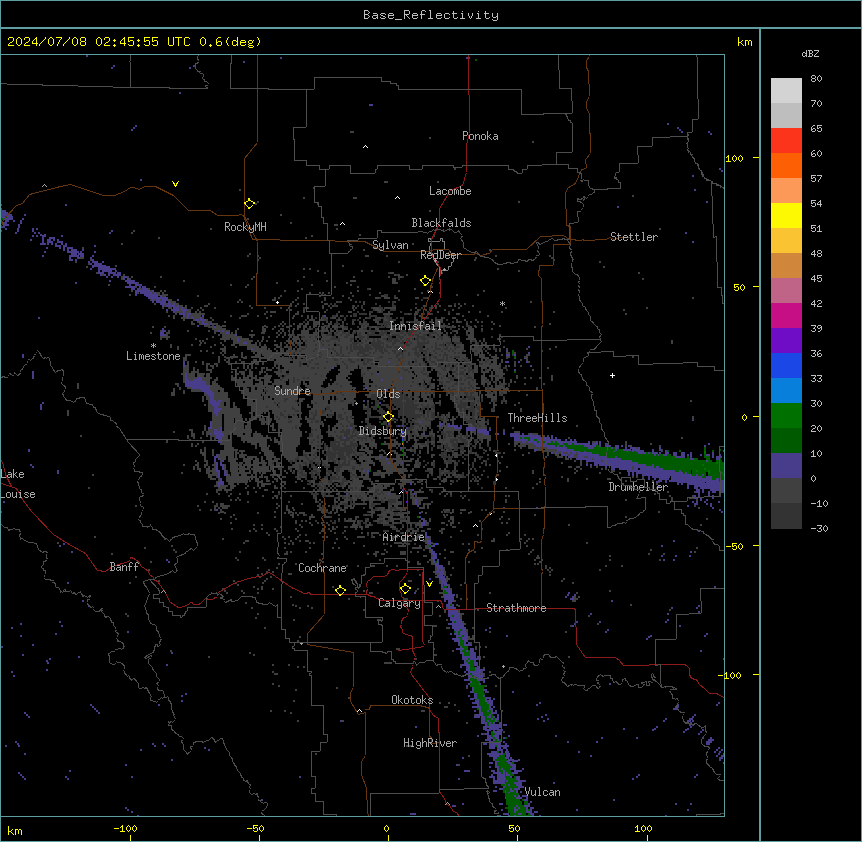Select the Sylvan label

tap(390, 245)
